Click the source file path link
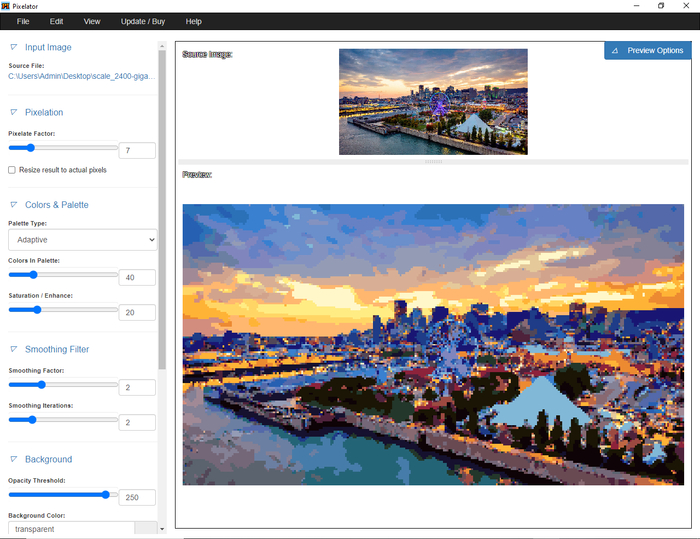The width and height of the screenshot is (700, 539). [81, 76]
